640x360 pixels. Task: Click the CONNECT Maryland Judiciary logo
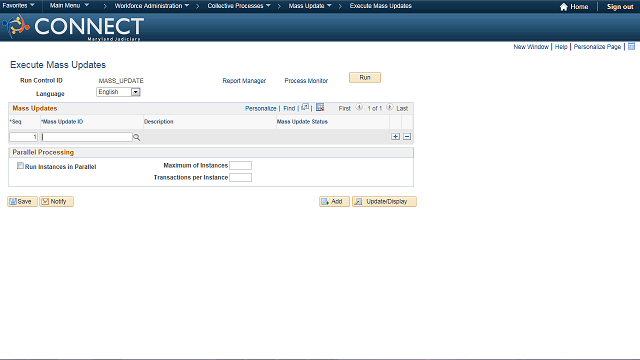pyautogui.click(x=73, y=27)
